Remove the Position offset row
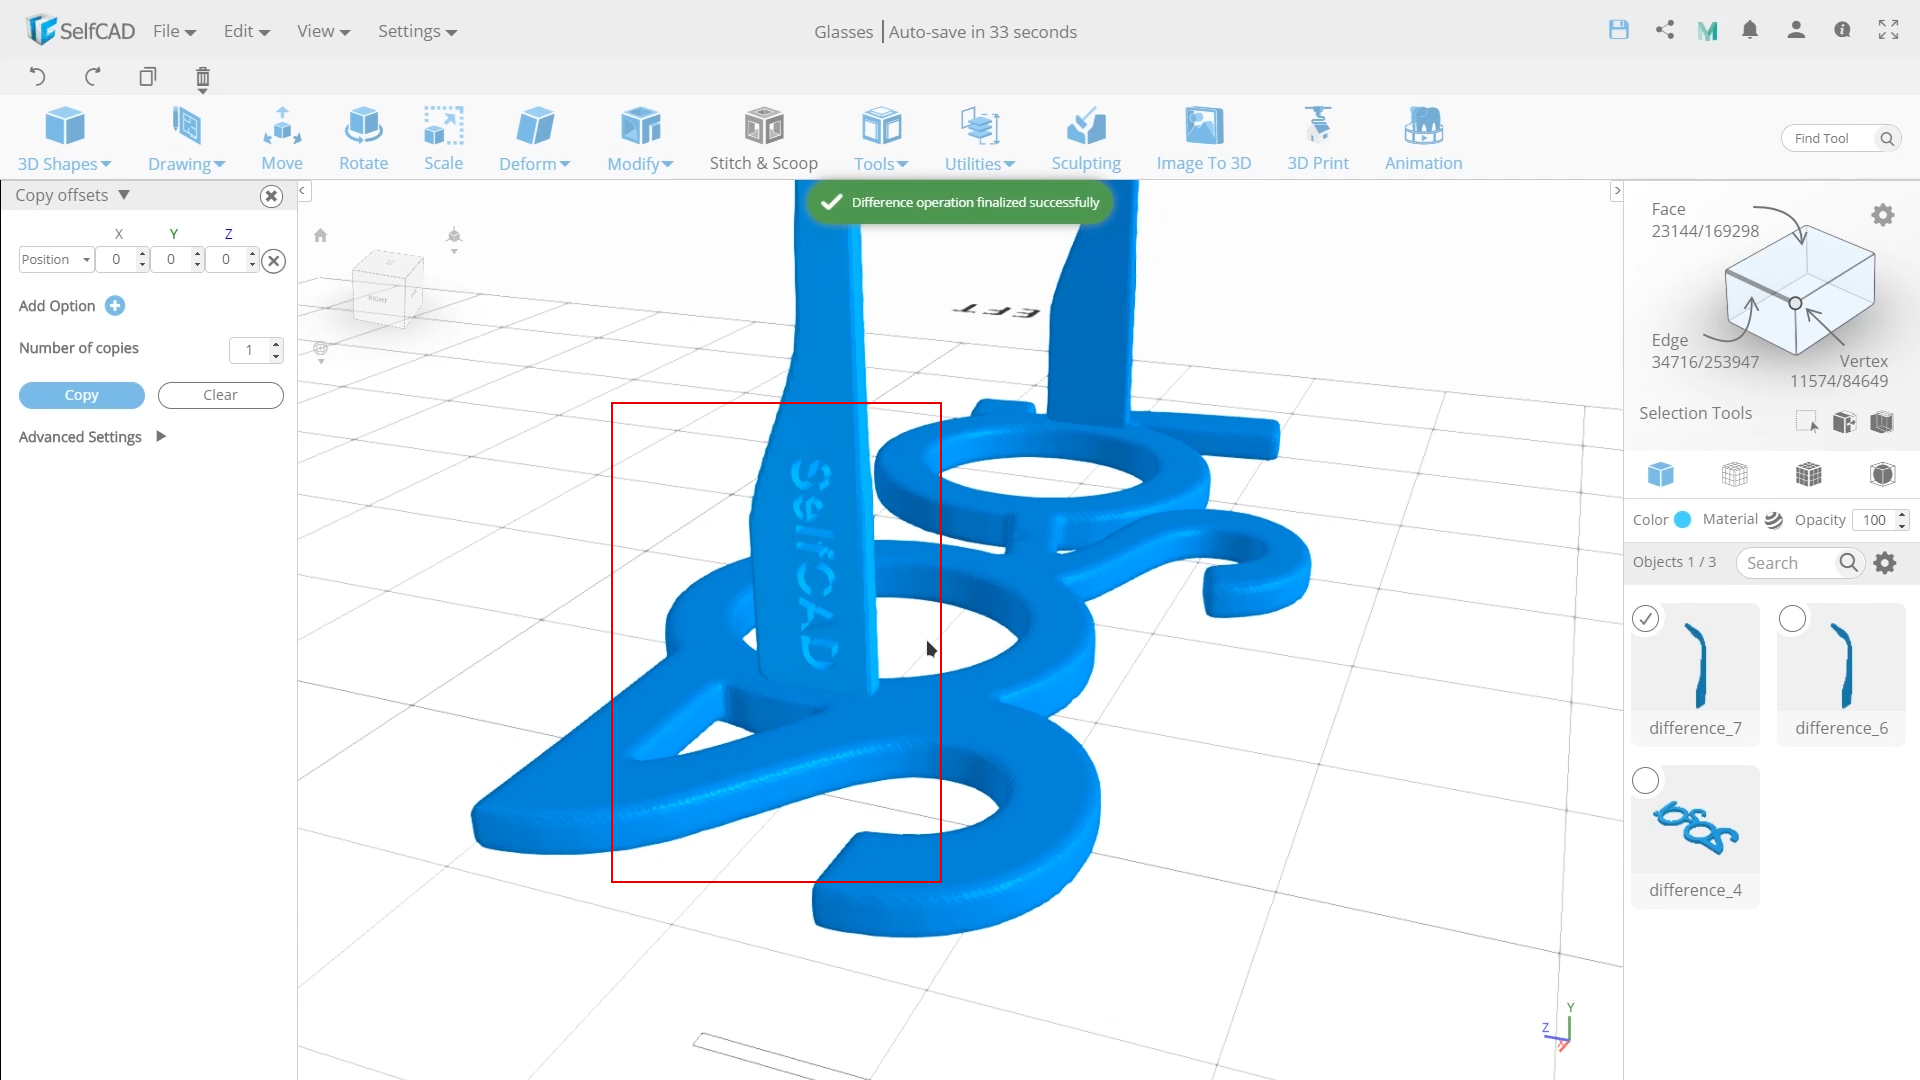Screen dimensions: 1920x1080 [274, 261]
